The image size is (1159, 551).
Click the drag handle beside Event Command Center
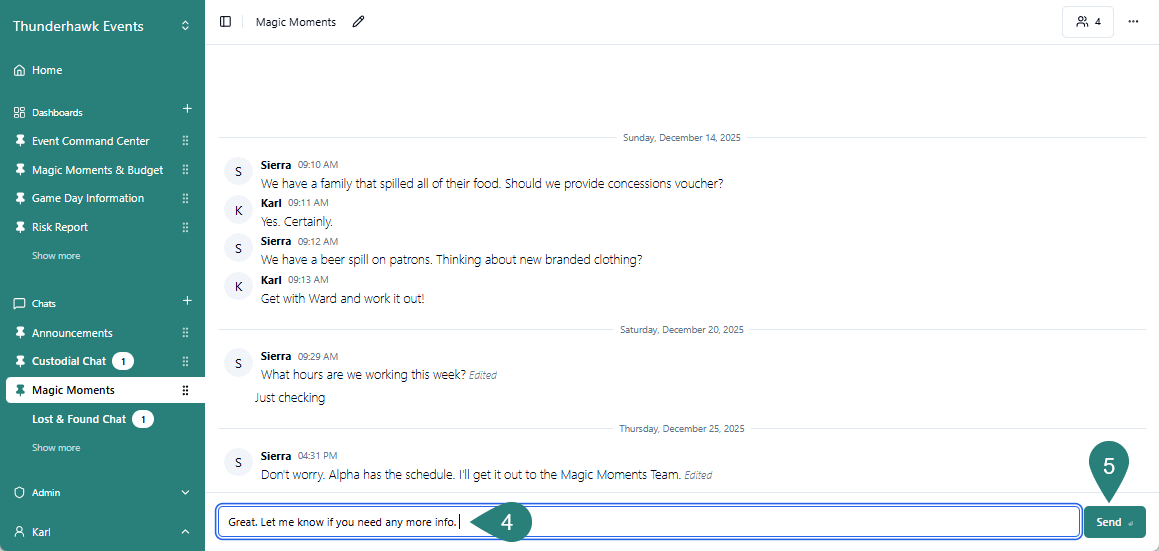click(x=185, y=141)
